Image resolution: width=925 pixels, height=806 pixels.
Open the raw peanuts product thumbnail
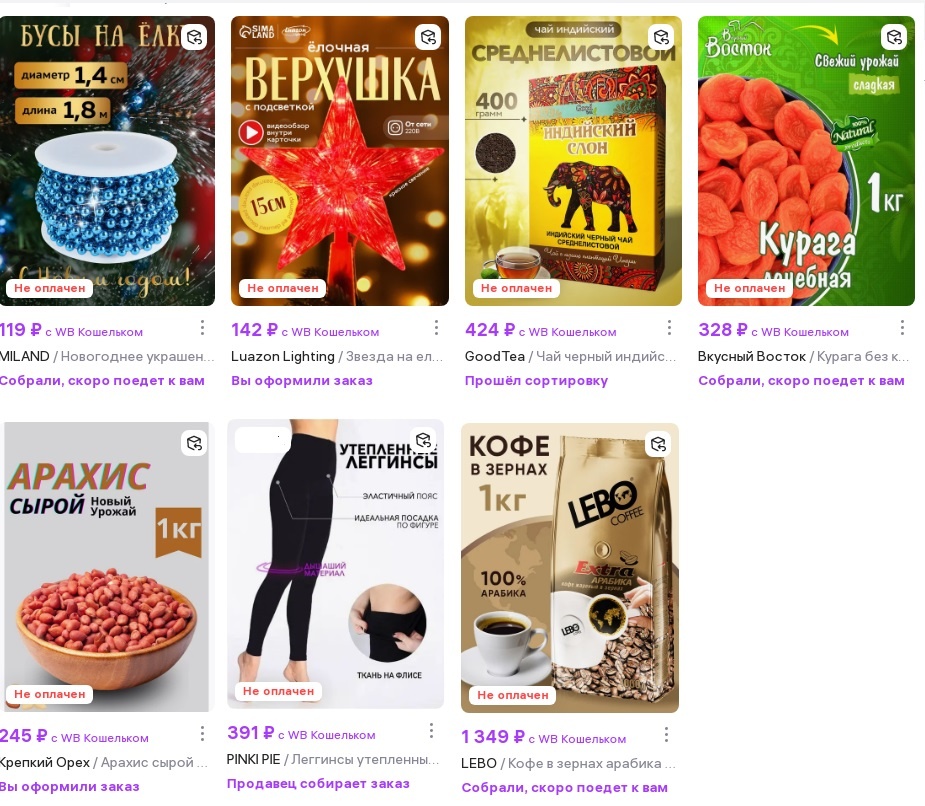[107, 566]
